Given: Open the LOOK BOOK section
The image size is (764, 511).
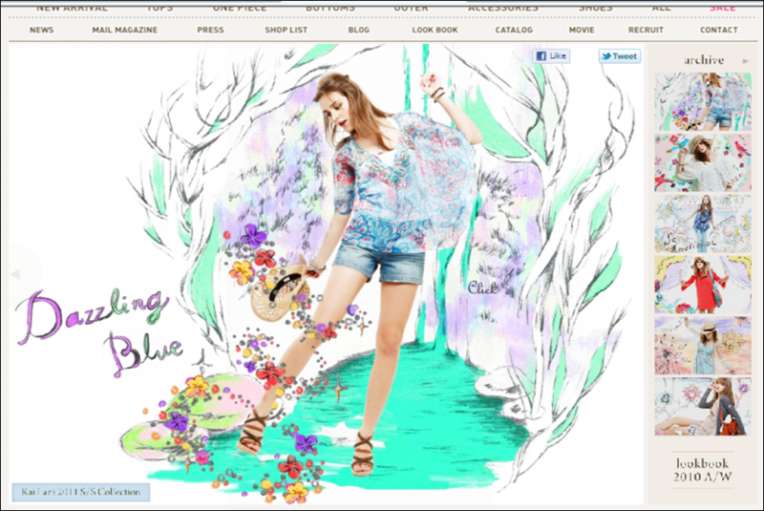Looking at the screenshot, I should pyautogui.click(x=435, y=30).
